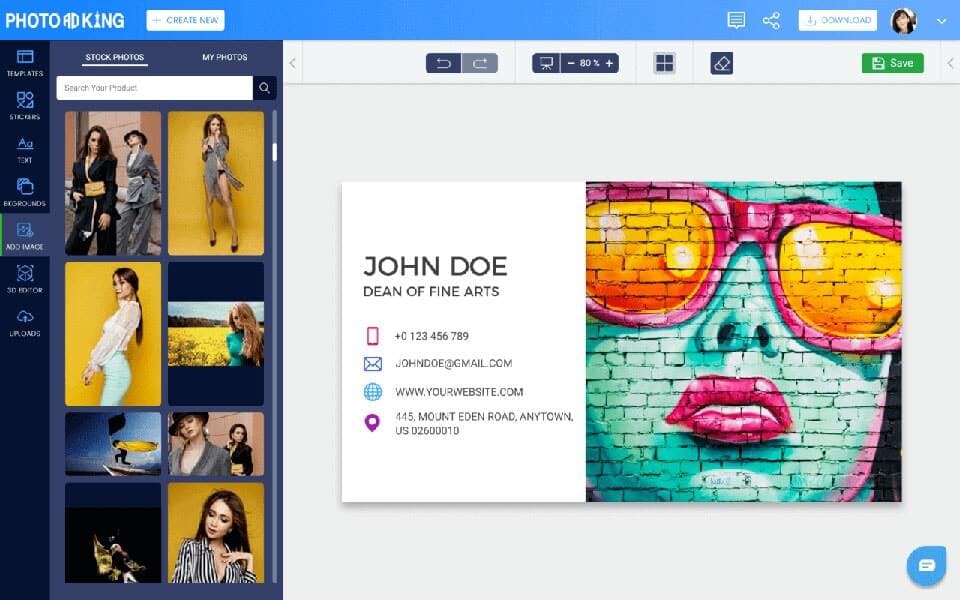Viewport: 960px width, 600px height.
Task: Expand the profile account dropdown chevron
Action: (941, 19)
